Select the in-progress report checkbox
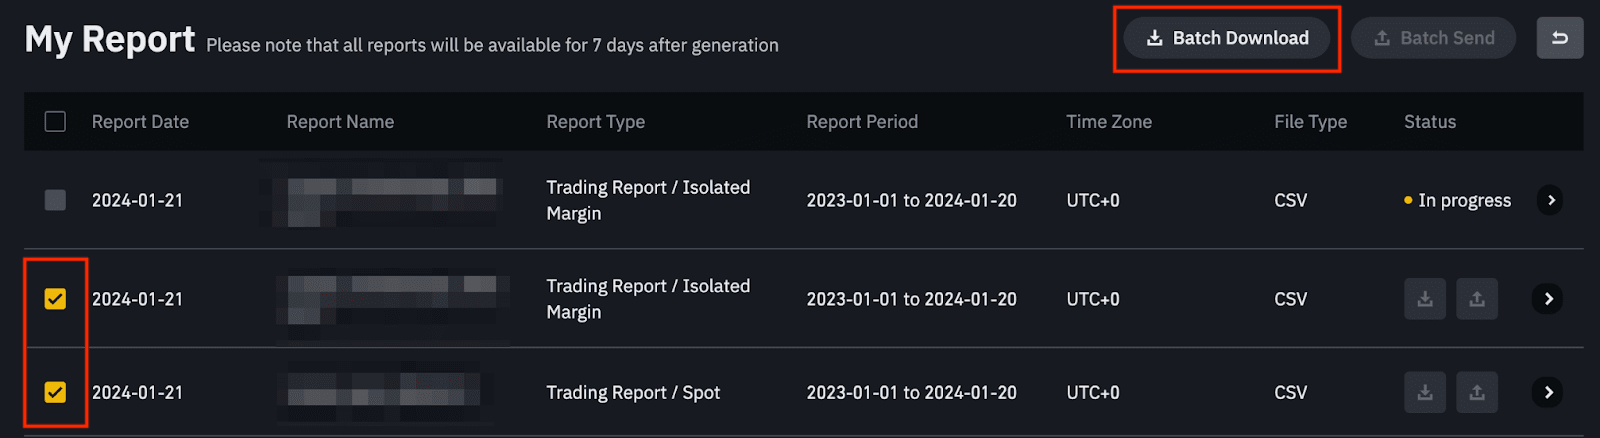This screenshot has width=1600, height=438. pos(55,200)
